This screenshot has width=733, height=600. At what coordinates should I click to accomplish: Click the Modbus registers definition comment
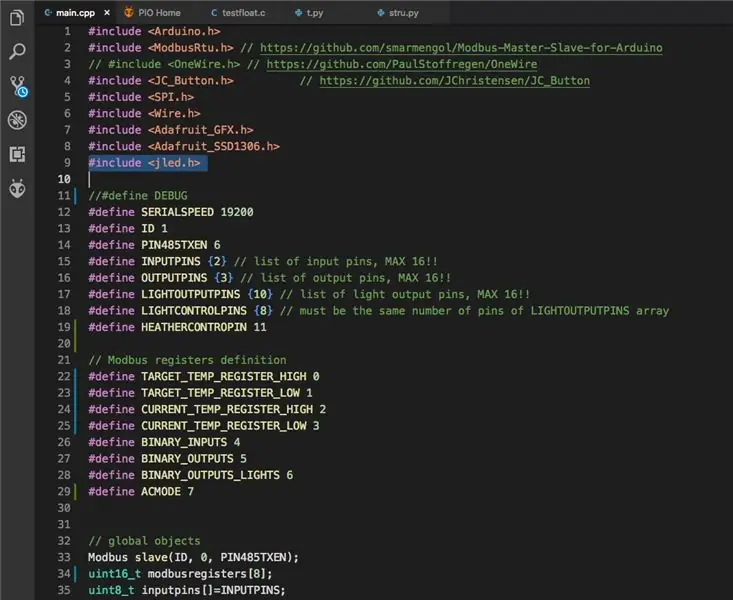point(187,360)
